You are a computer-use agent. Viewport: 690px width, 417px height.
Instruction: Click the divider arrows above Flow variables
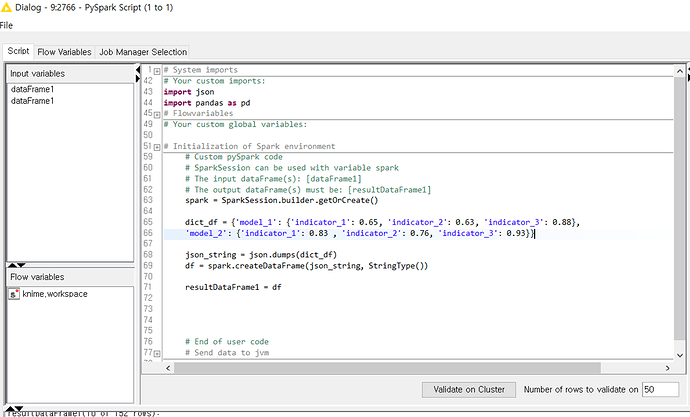coord(16,265)
